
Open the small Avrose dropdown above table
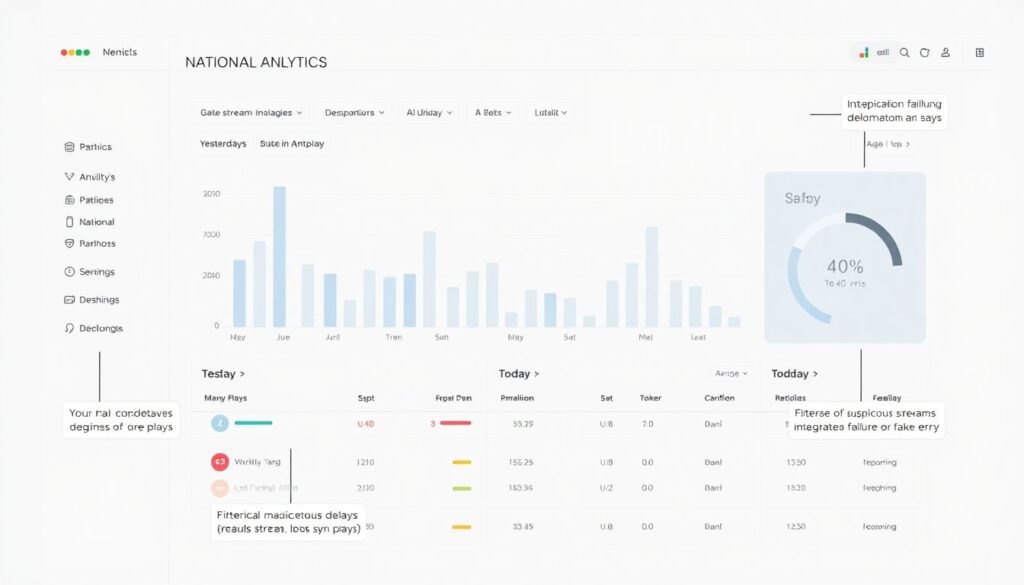pos(730,373)
